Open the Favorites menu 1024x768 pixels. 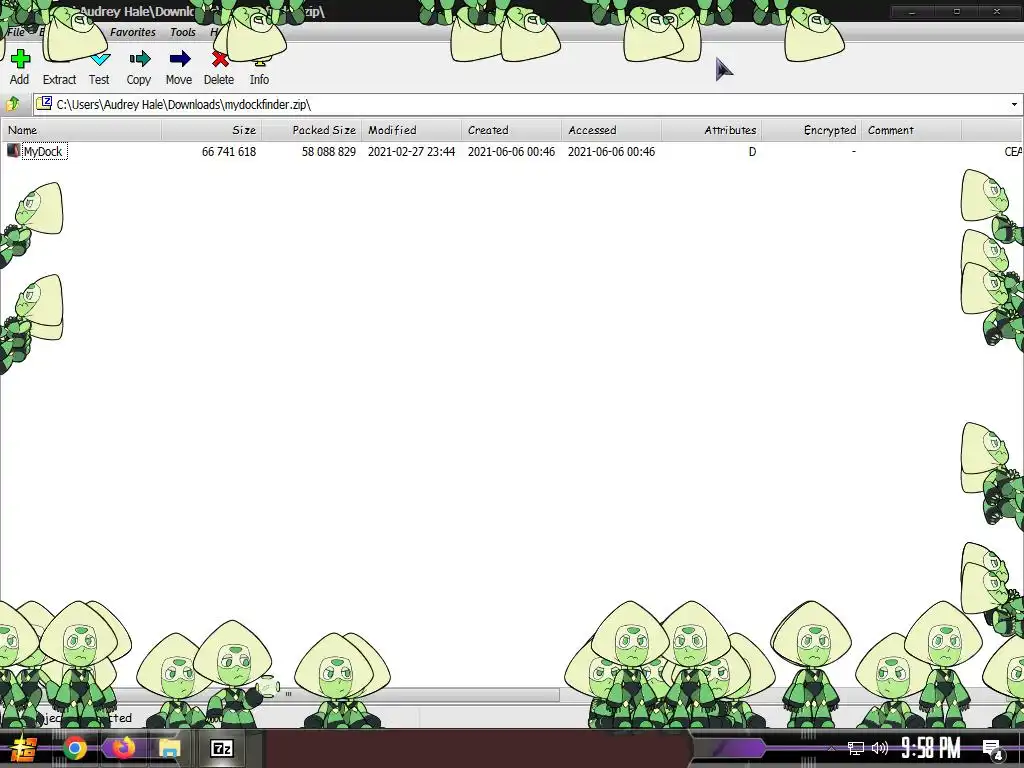[x=133, y=32]
